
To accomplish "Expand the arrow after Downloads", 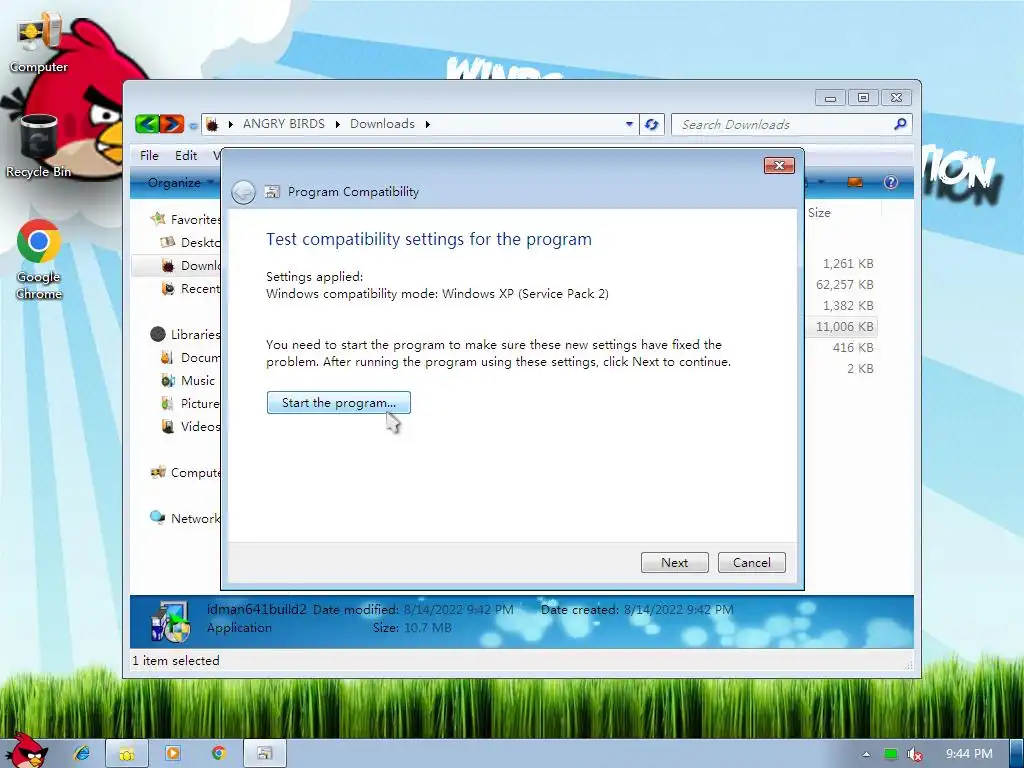I will tap(428, 124).
